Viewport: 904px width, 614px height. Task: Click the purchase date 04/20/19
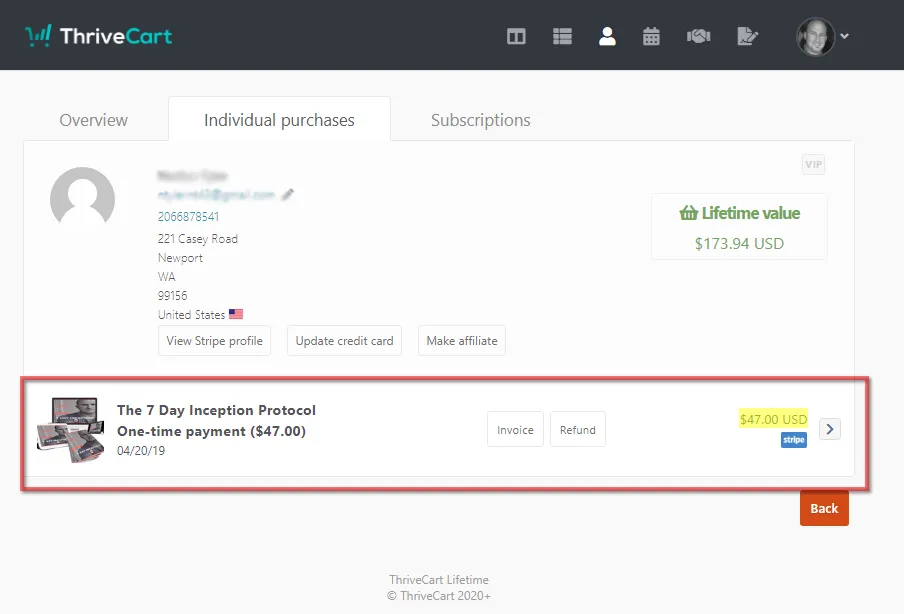pyautogui.click(x=141, y=450)
